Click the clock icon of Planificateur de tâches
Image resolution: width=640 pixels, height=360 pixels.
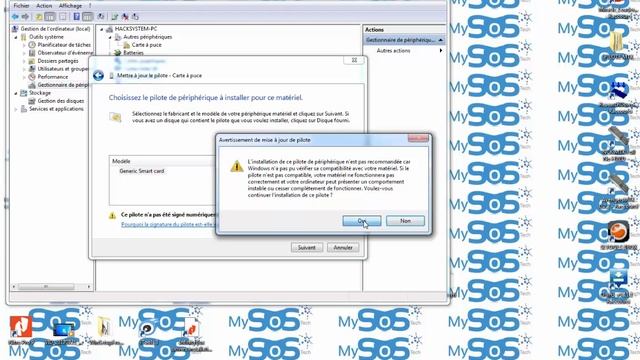[x=32, y=45]
